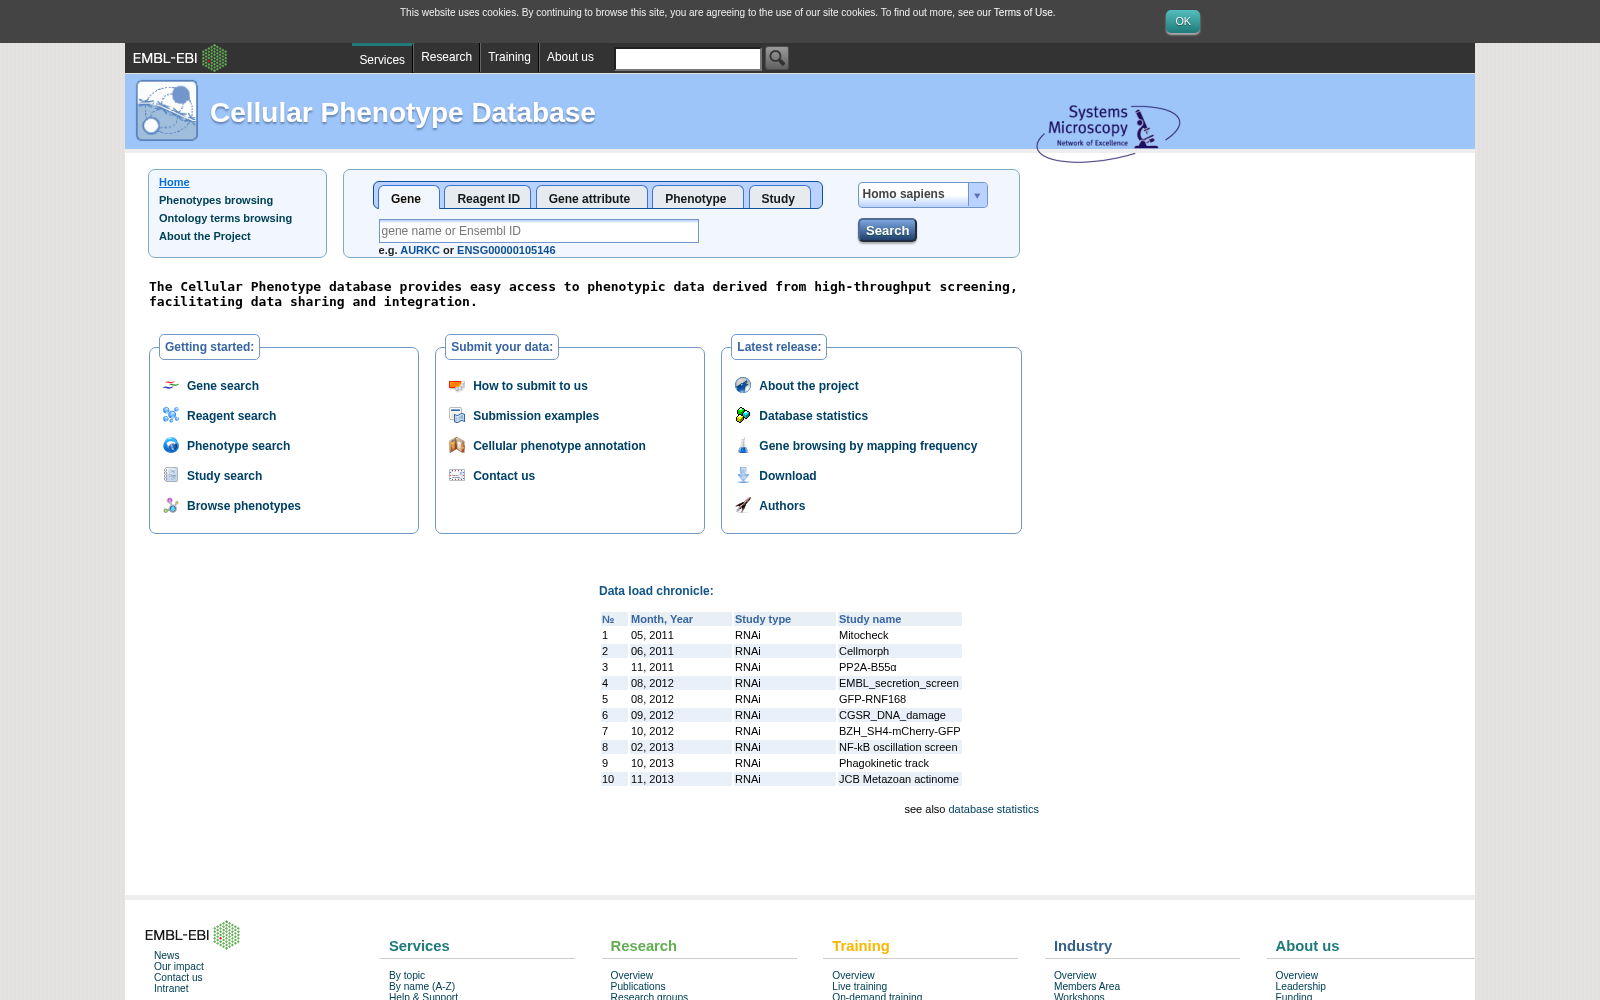Open the Terms of Use link
Image resolution: width=1600 pixels, height=1000 pixels.
[x=1023, y=13]
